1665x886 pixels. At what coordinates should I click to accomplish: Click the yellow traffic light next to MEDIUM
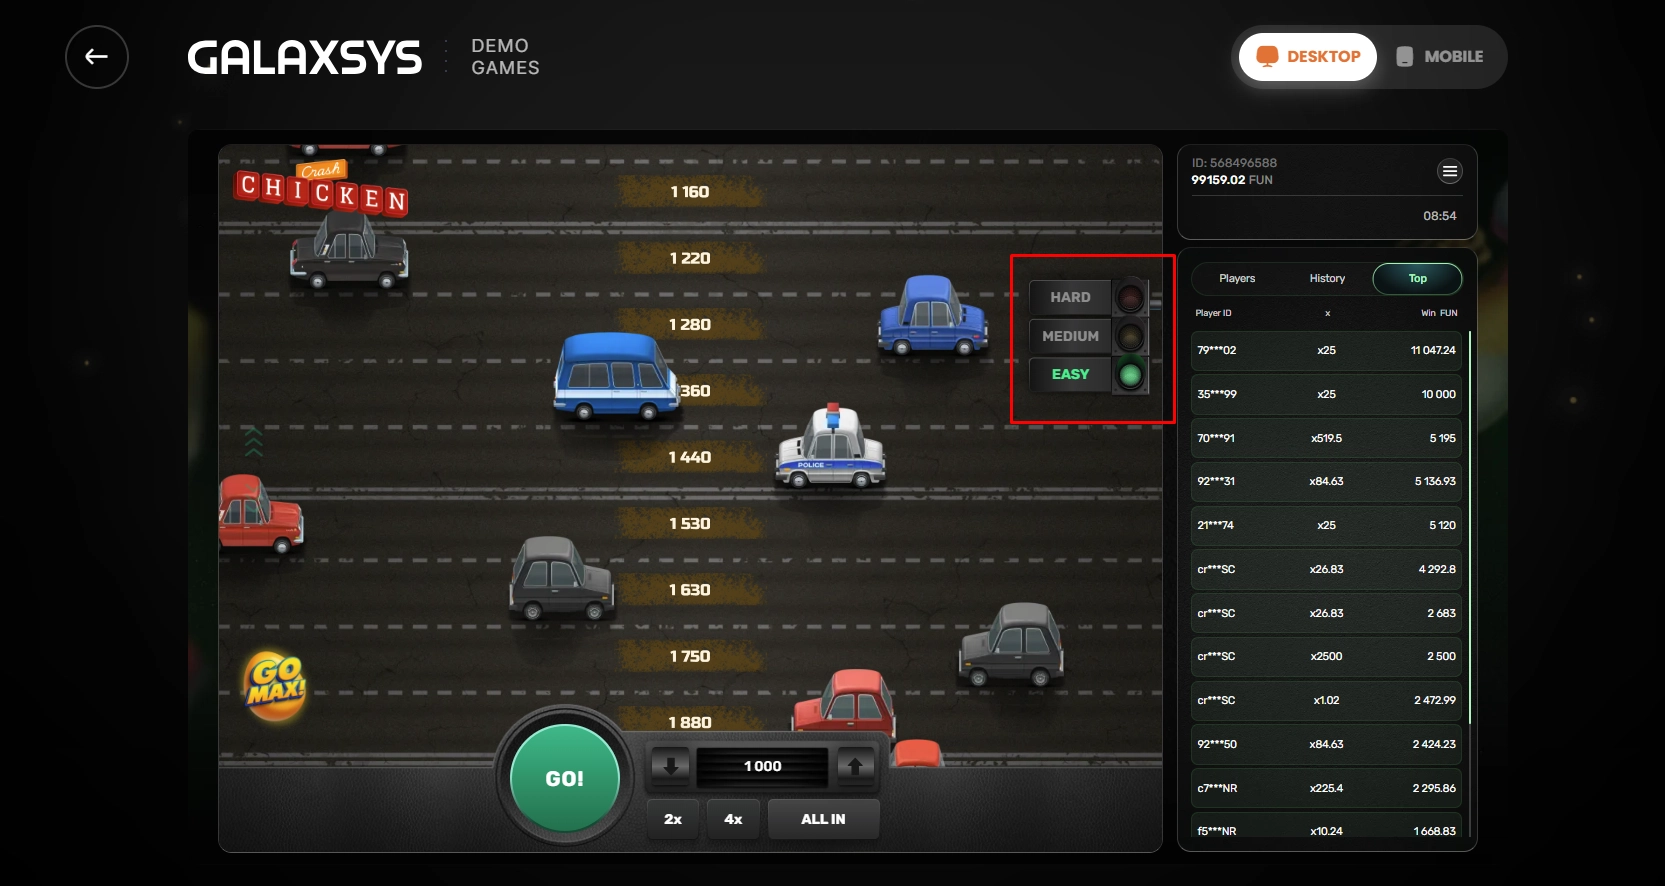coord(1130,336)
